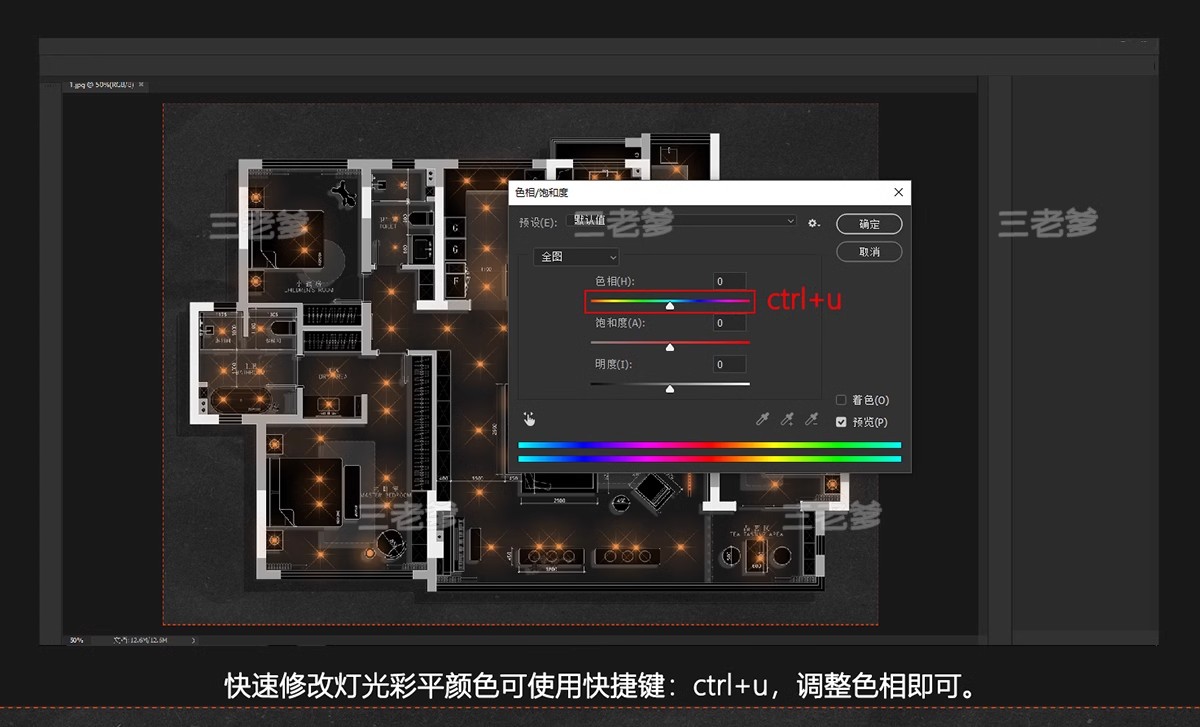
Task: Select the subtract-from-sample eyedropper tool
Action: [x=812, y=419]
